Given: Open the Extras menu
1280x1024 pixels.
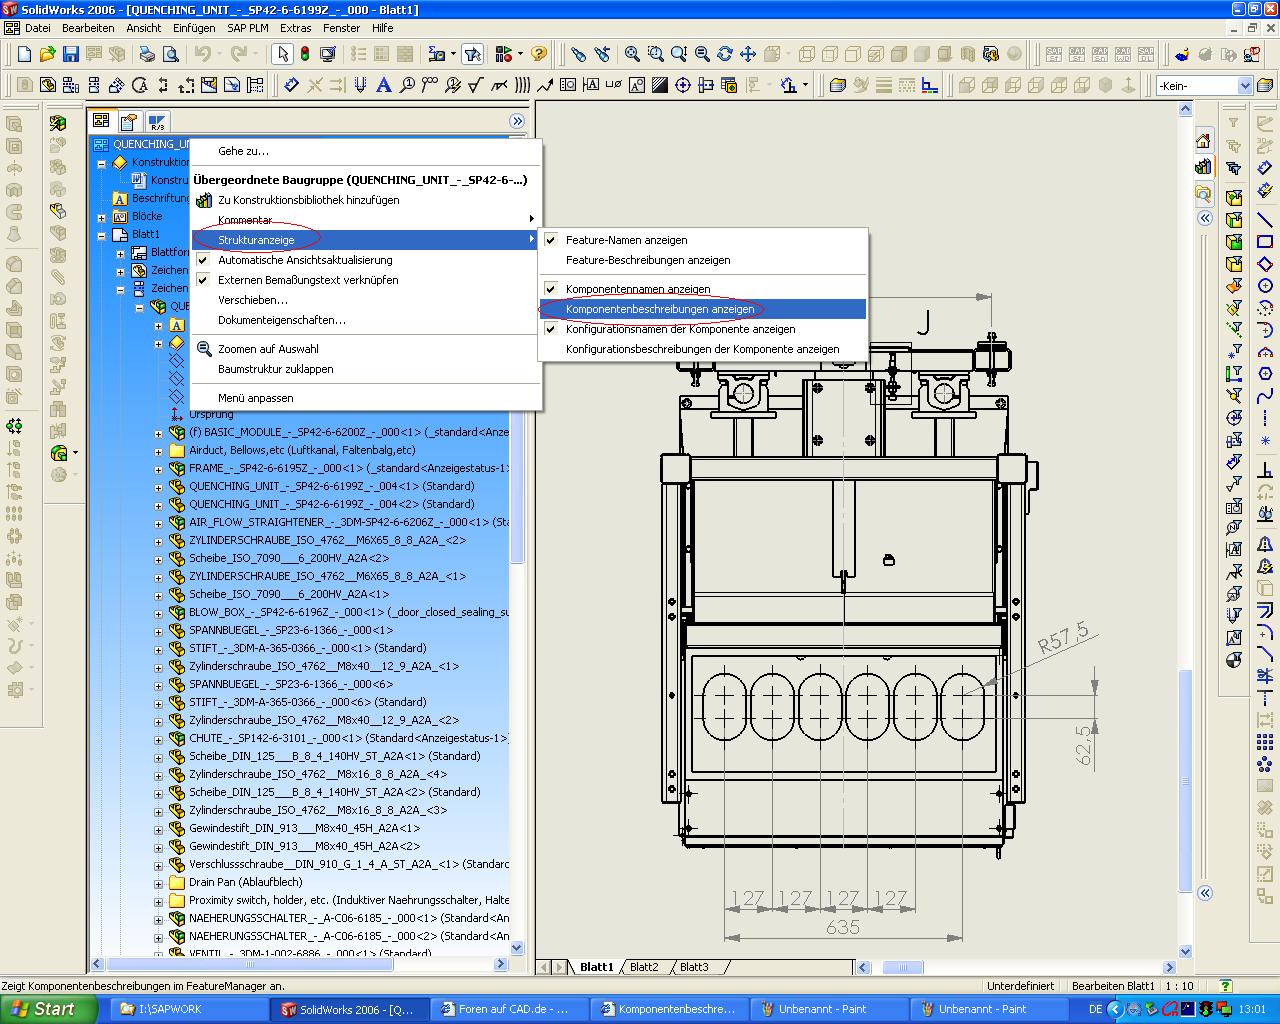Looking at the screenshot, I should click(x=296, y=28).
